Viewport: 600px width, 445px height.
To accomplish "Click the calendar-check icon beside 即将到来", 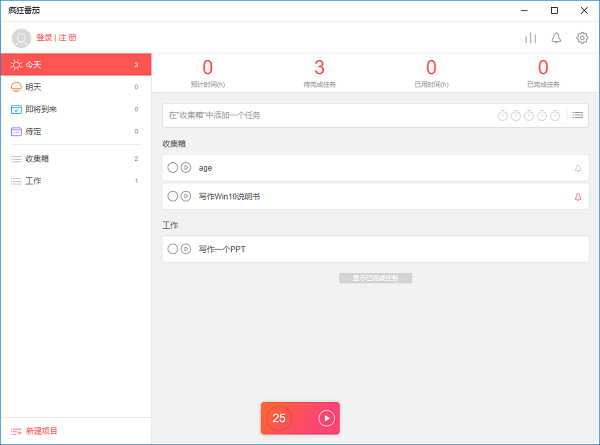I will pos(16,109).
